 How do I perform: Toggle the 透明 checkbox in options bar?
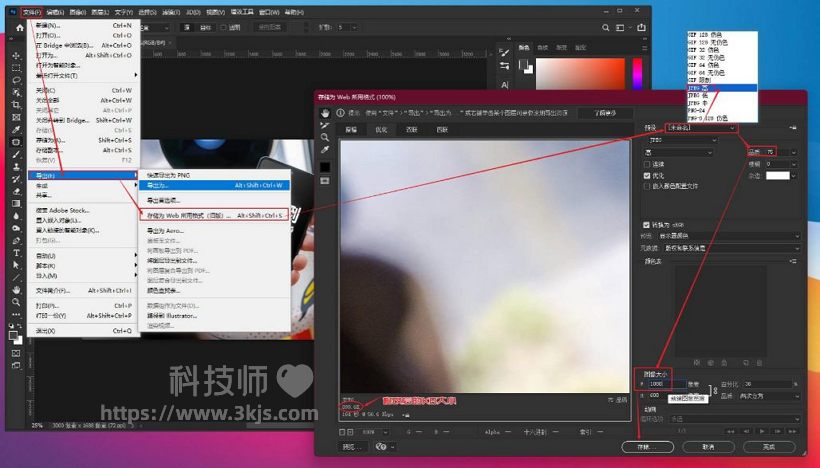pos(224,28)
